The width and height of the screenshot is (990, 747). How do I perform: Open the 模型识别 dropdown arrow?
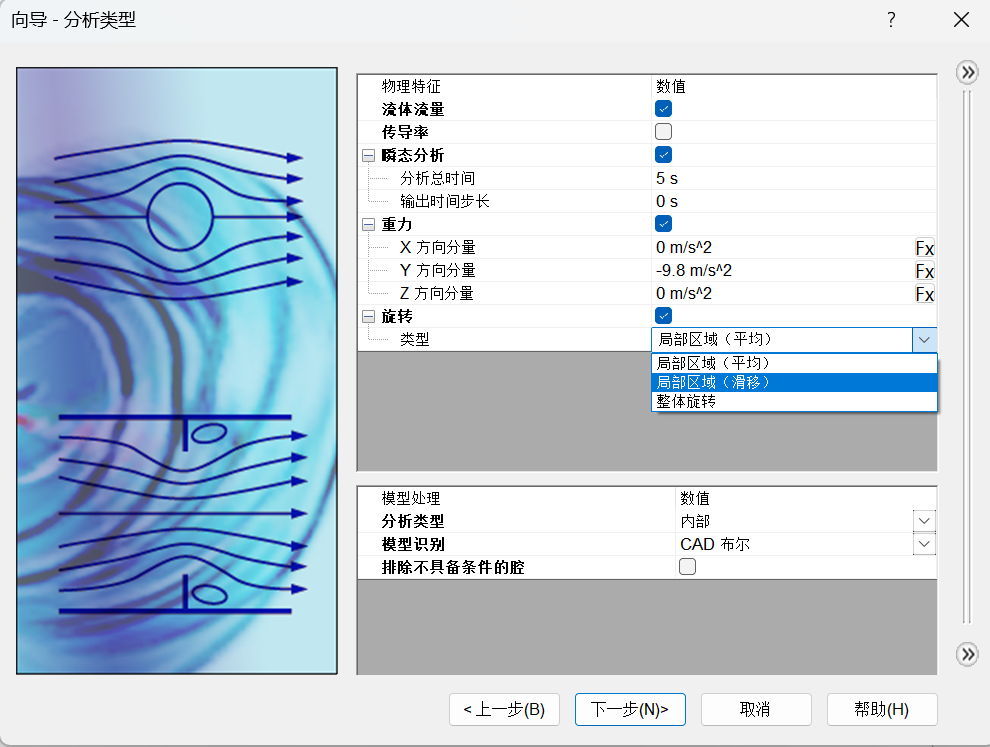click(924, 544)
